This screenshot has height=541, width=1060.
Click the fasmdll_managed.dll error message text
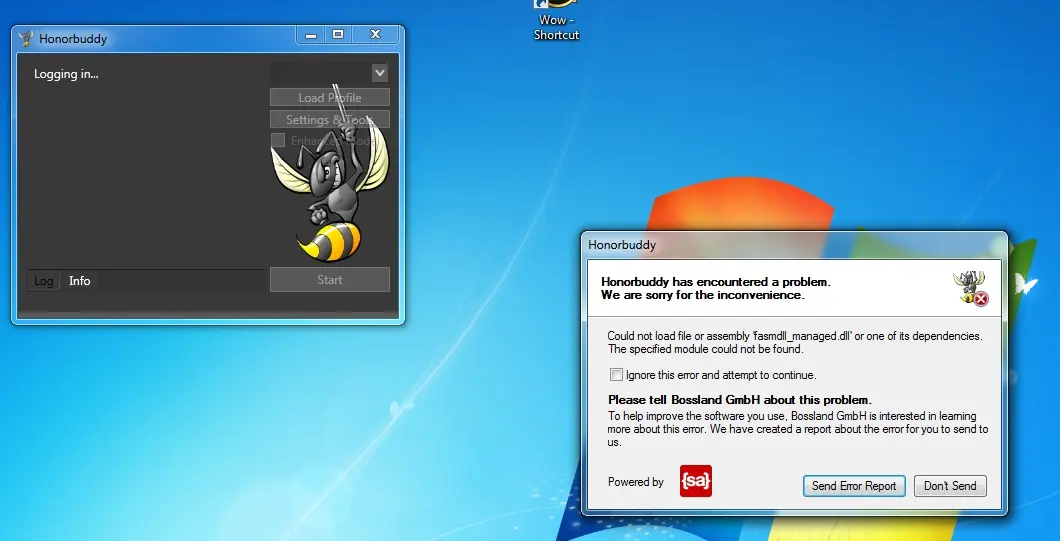(794, 342)
